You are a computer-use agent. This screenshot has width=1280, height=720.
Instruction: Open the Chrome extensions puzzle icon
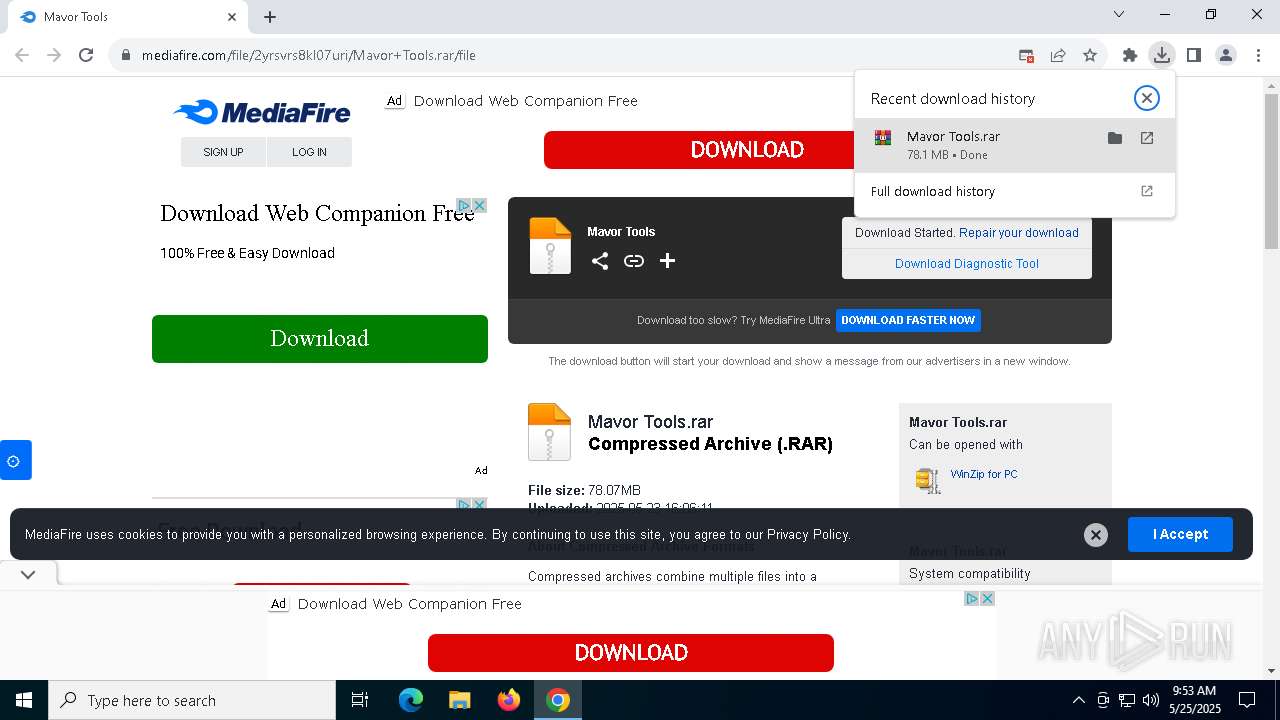coord(1130,55)
